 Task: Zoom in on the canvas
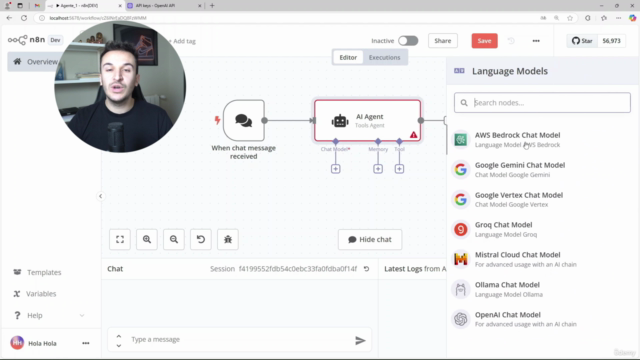tap(147, 239)
